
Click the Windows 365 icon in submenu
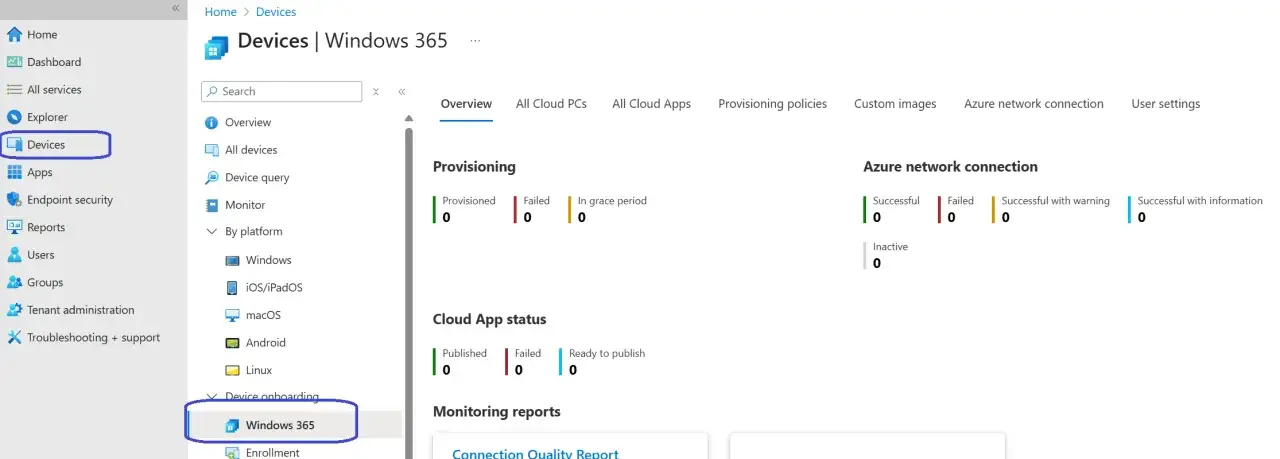(x=232, y=425)
